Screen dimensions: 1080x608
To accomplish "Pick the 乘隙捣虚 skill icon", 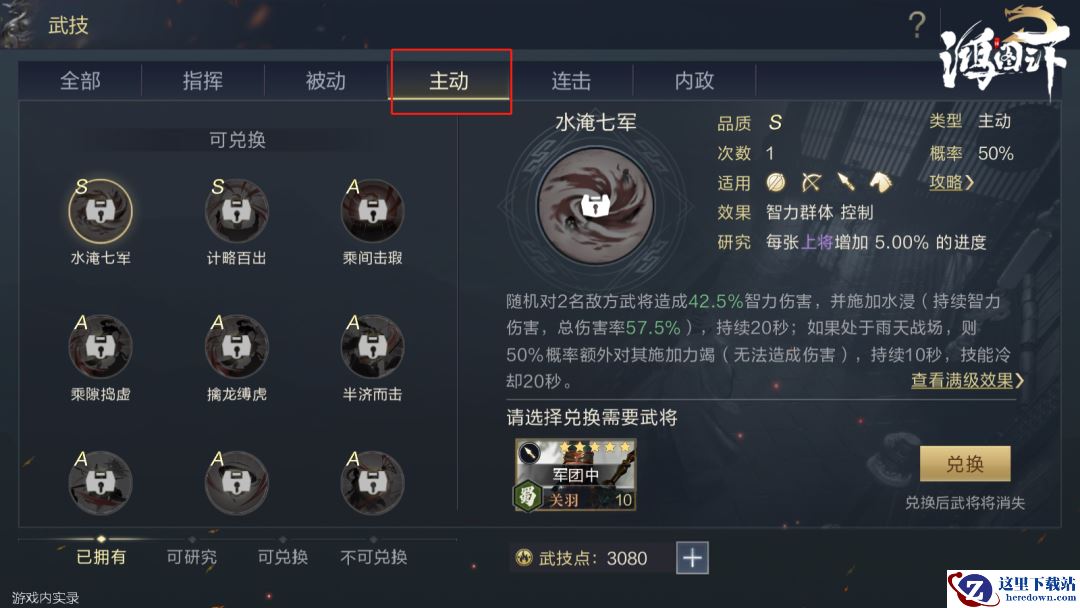I will tap(101, 346).
